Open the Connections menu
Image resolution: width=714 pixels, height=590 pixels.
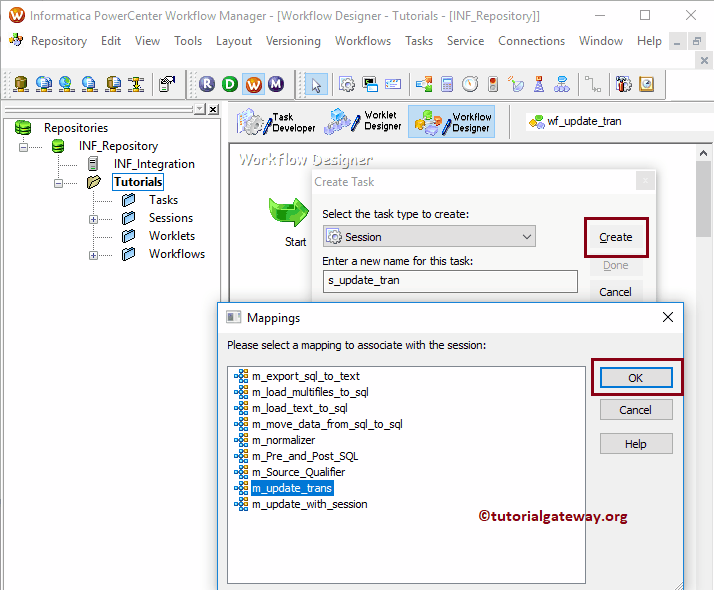pos(531,41)
